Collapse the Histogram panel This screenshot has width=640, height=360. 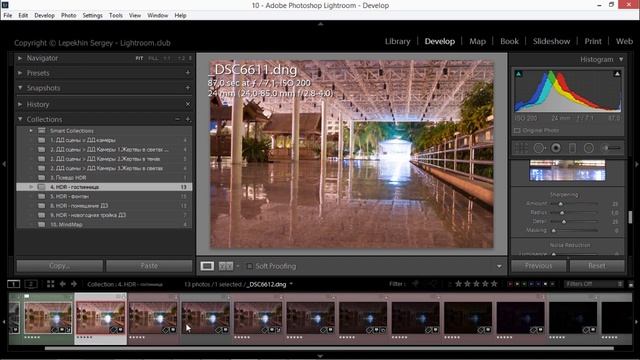[621, 60]
